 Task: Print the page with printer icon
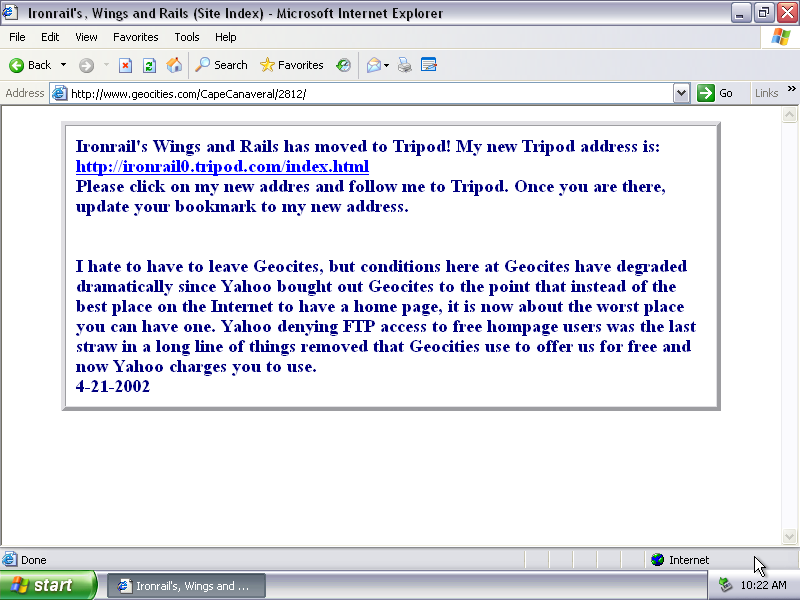pos(405,65)
